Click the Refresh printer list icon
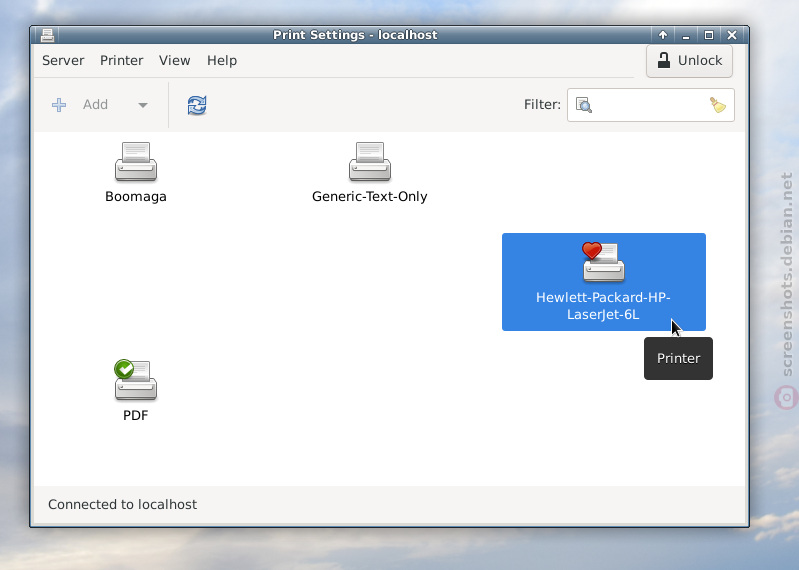This screenshot has height=570, width=799. pos(197,105)
